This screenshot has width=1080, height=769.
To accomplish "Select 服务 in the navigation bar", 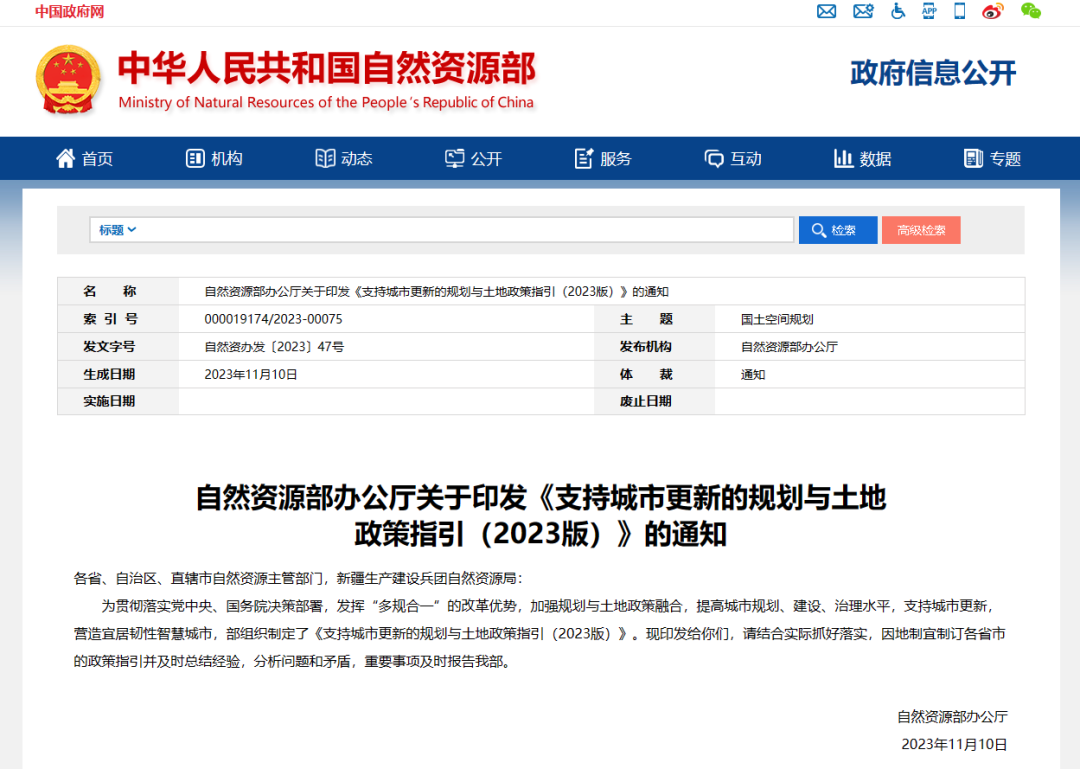I will [603, 159].
